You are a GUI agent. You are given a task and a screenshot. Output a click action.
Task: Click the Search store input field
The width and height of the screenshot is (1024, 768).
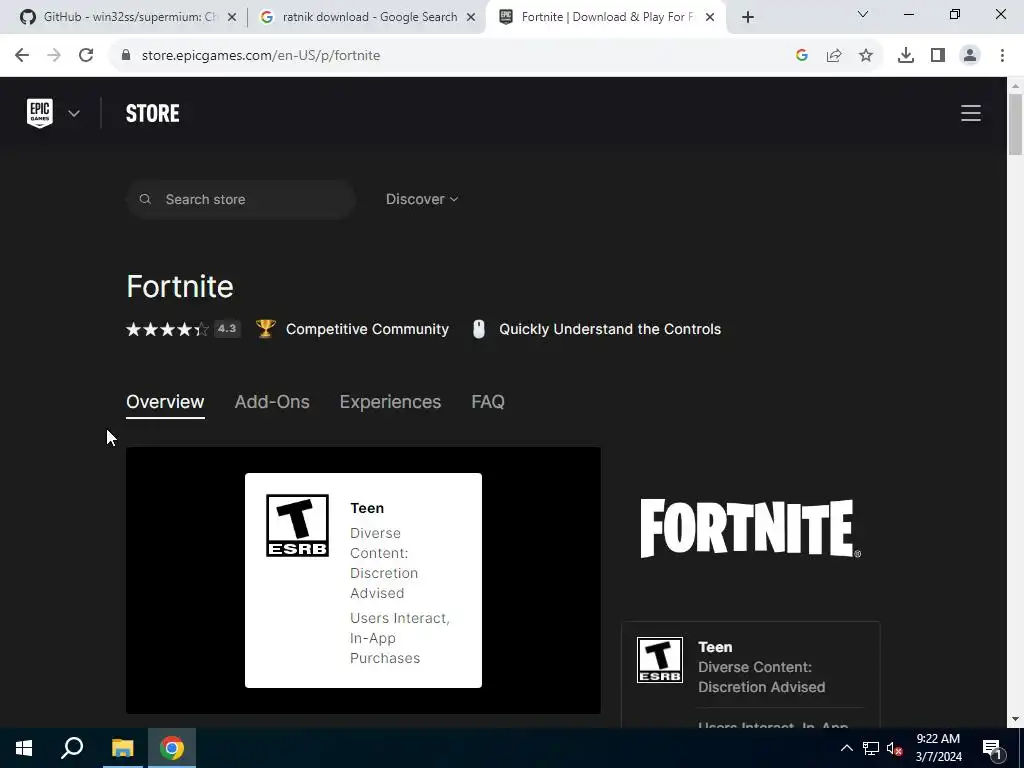point(241,199)
